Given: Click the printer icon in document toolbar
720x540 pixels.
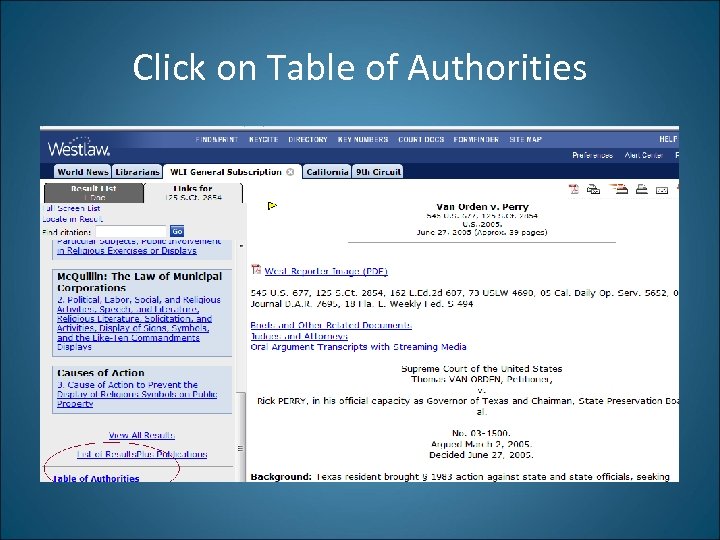Looking at the screenshot, I should (641, 189).
